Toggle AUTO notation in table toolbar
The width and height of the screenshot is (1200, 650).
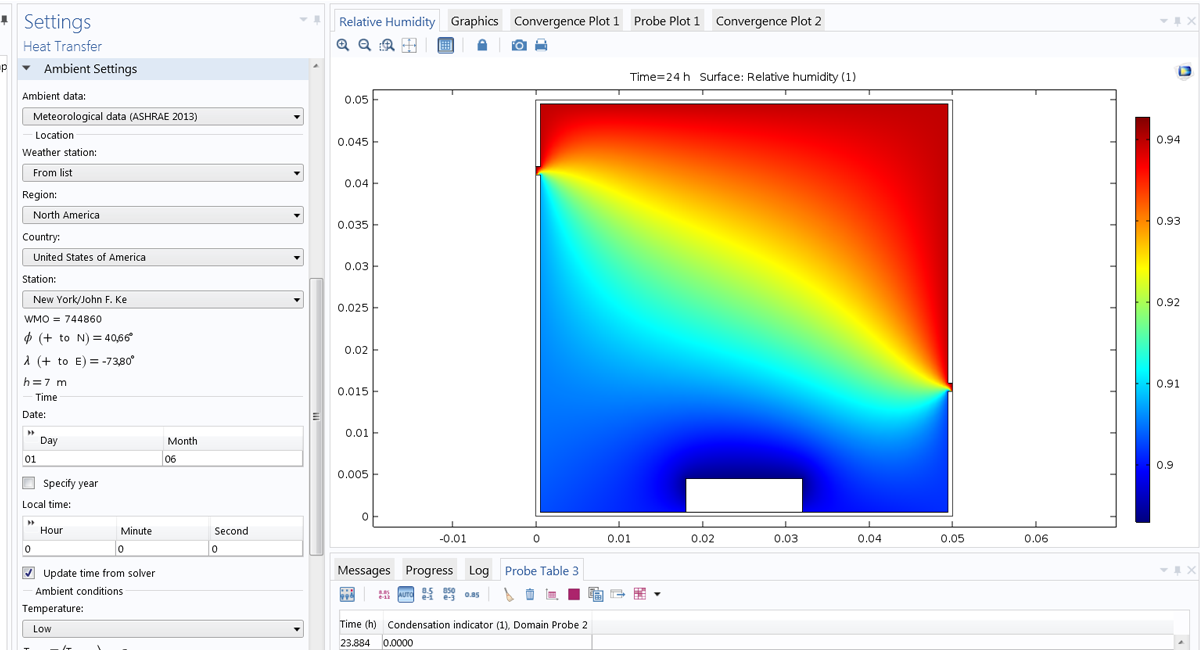[x=406, y=594]
